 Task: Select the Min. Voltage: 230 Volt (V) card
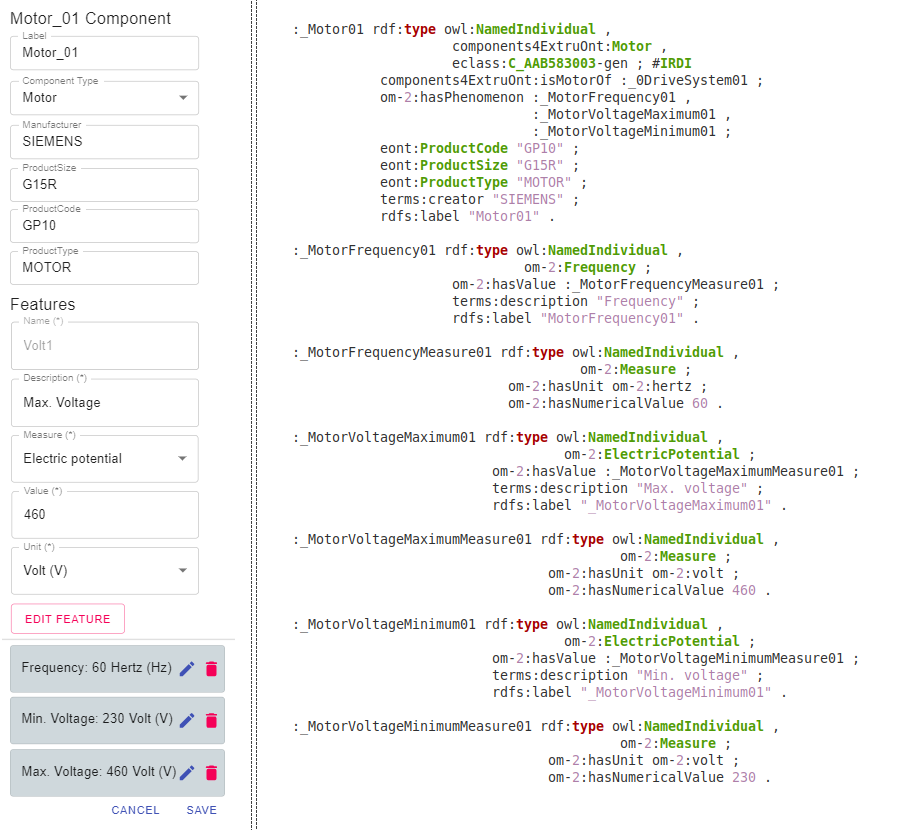(x=117, y=720)
